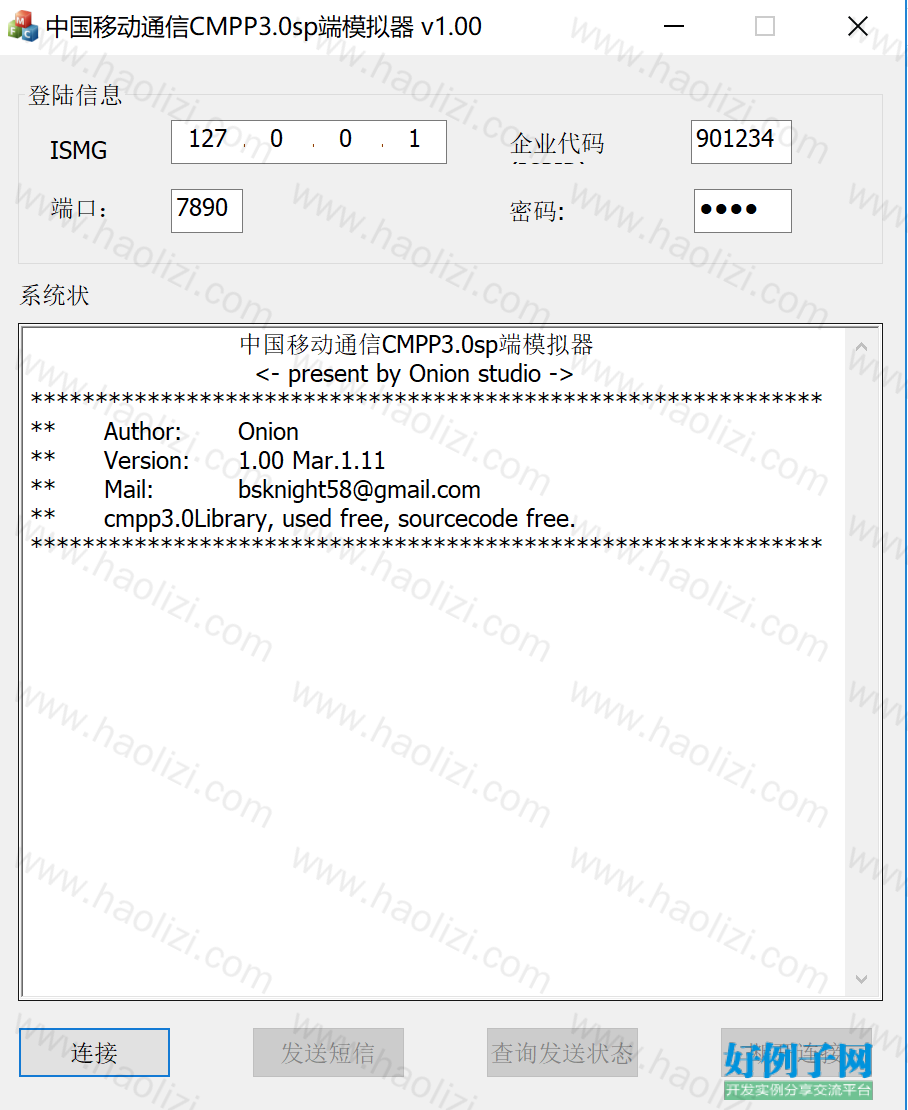Click the 企业代码 field 901234
Viewport: 908px width, 1110px height.
pos(741,142)
